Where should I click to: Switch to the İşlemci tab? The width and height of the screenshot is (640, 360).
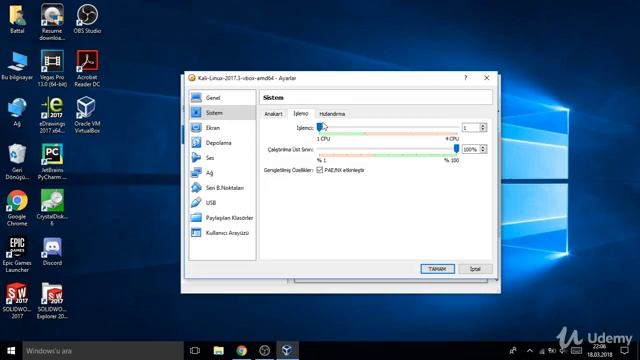pos(300,113)
